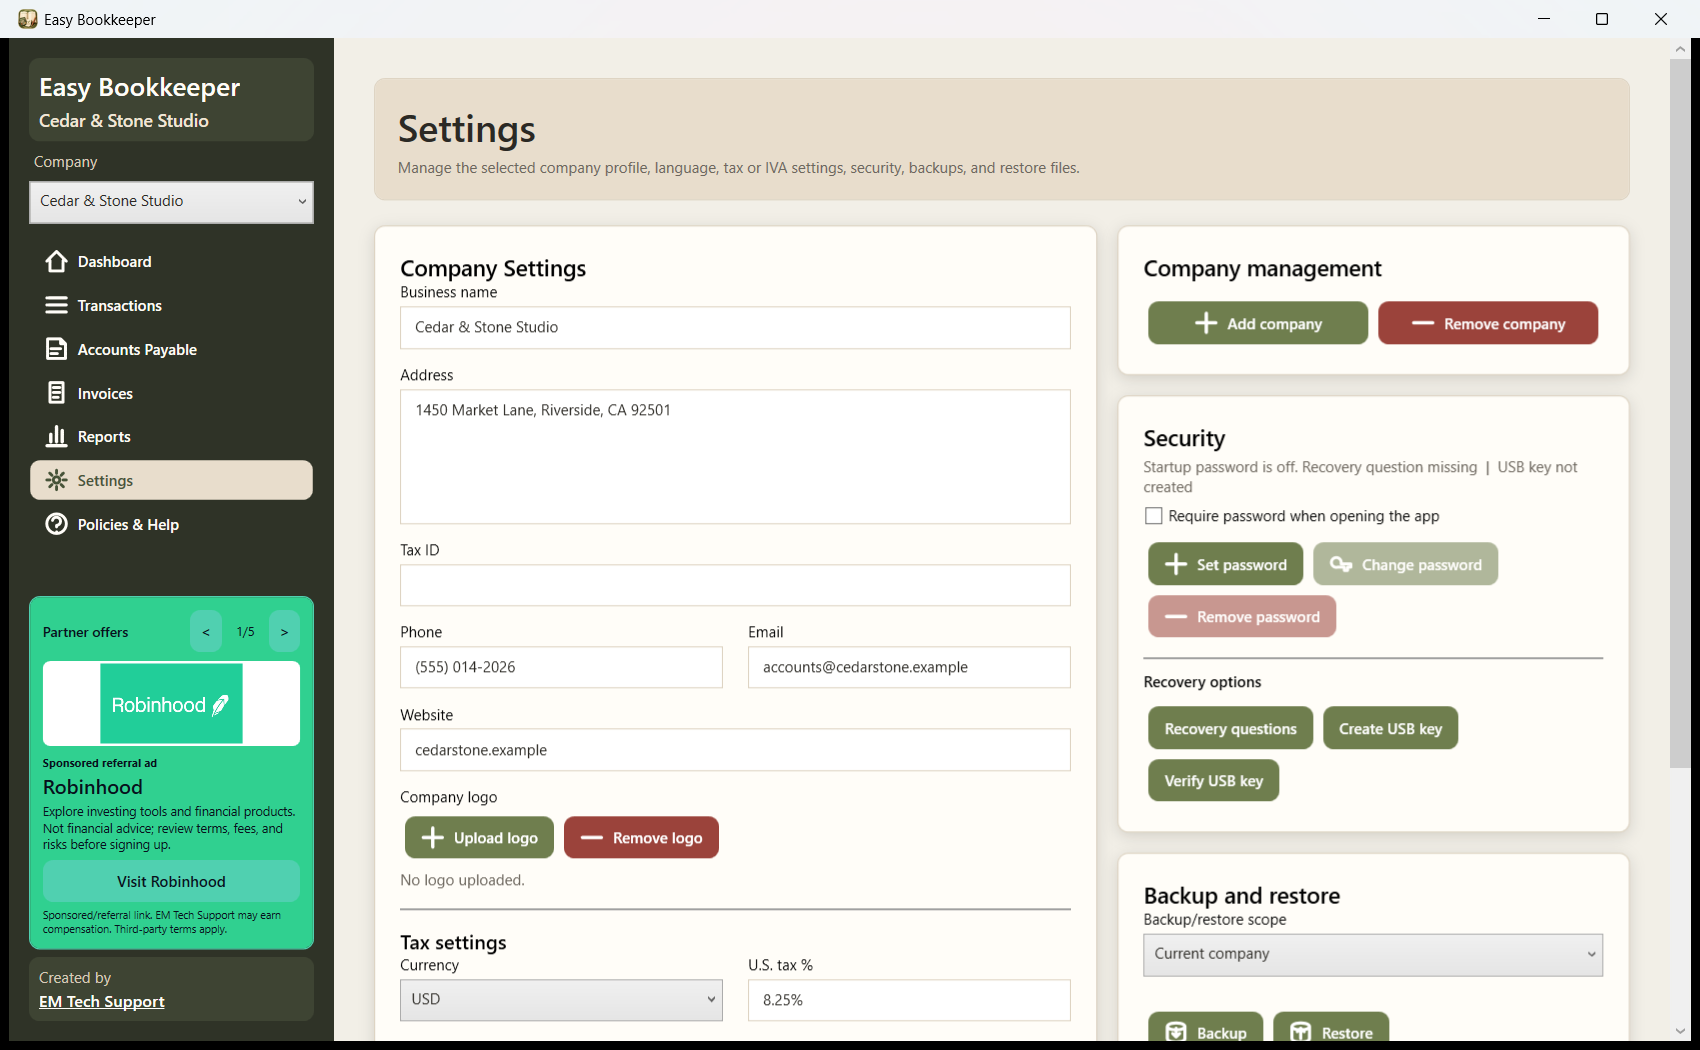Click the Phone input field

pyautogui.click(x=561, y=667)
